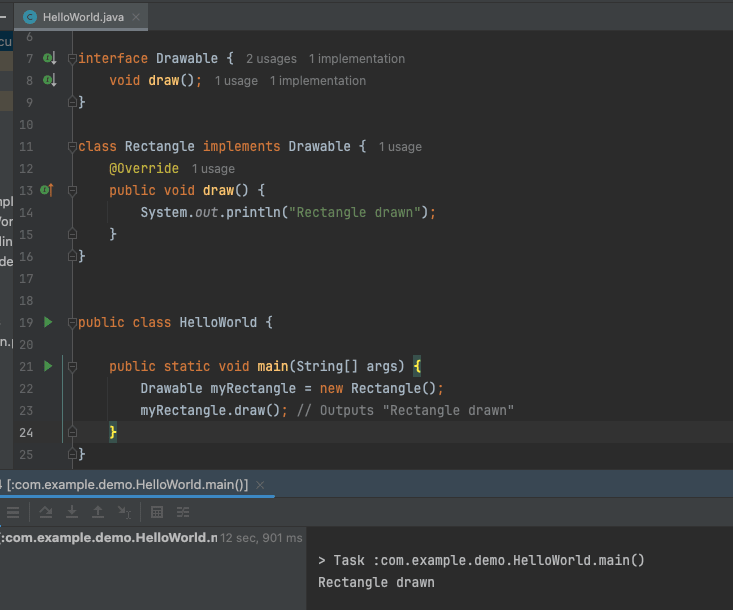Click 'HelloWorld' class name on line 19
Screen dimensions: 733x610
click(218, 322)
